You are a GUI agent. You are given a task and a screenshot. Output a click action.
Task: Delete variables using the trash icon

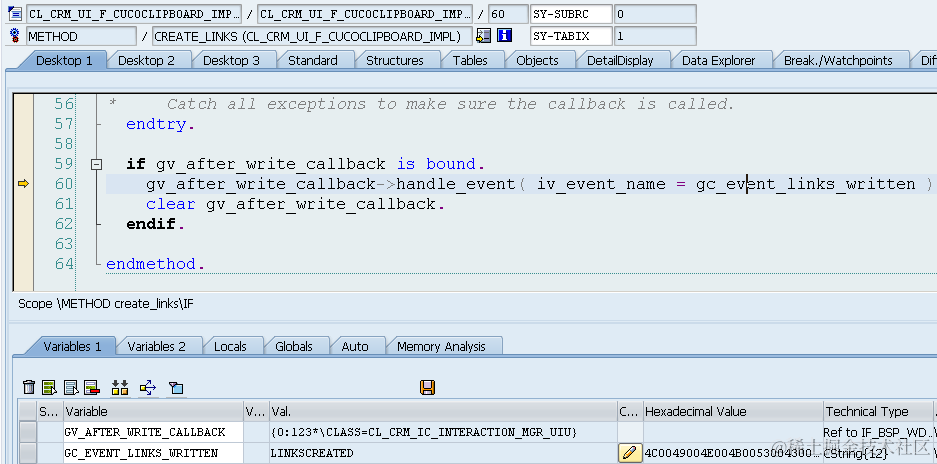tap(29, 387)
